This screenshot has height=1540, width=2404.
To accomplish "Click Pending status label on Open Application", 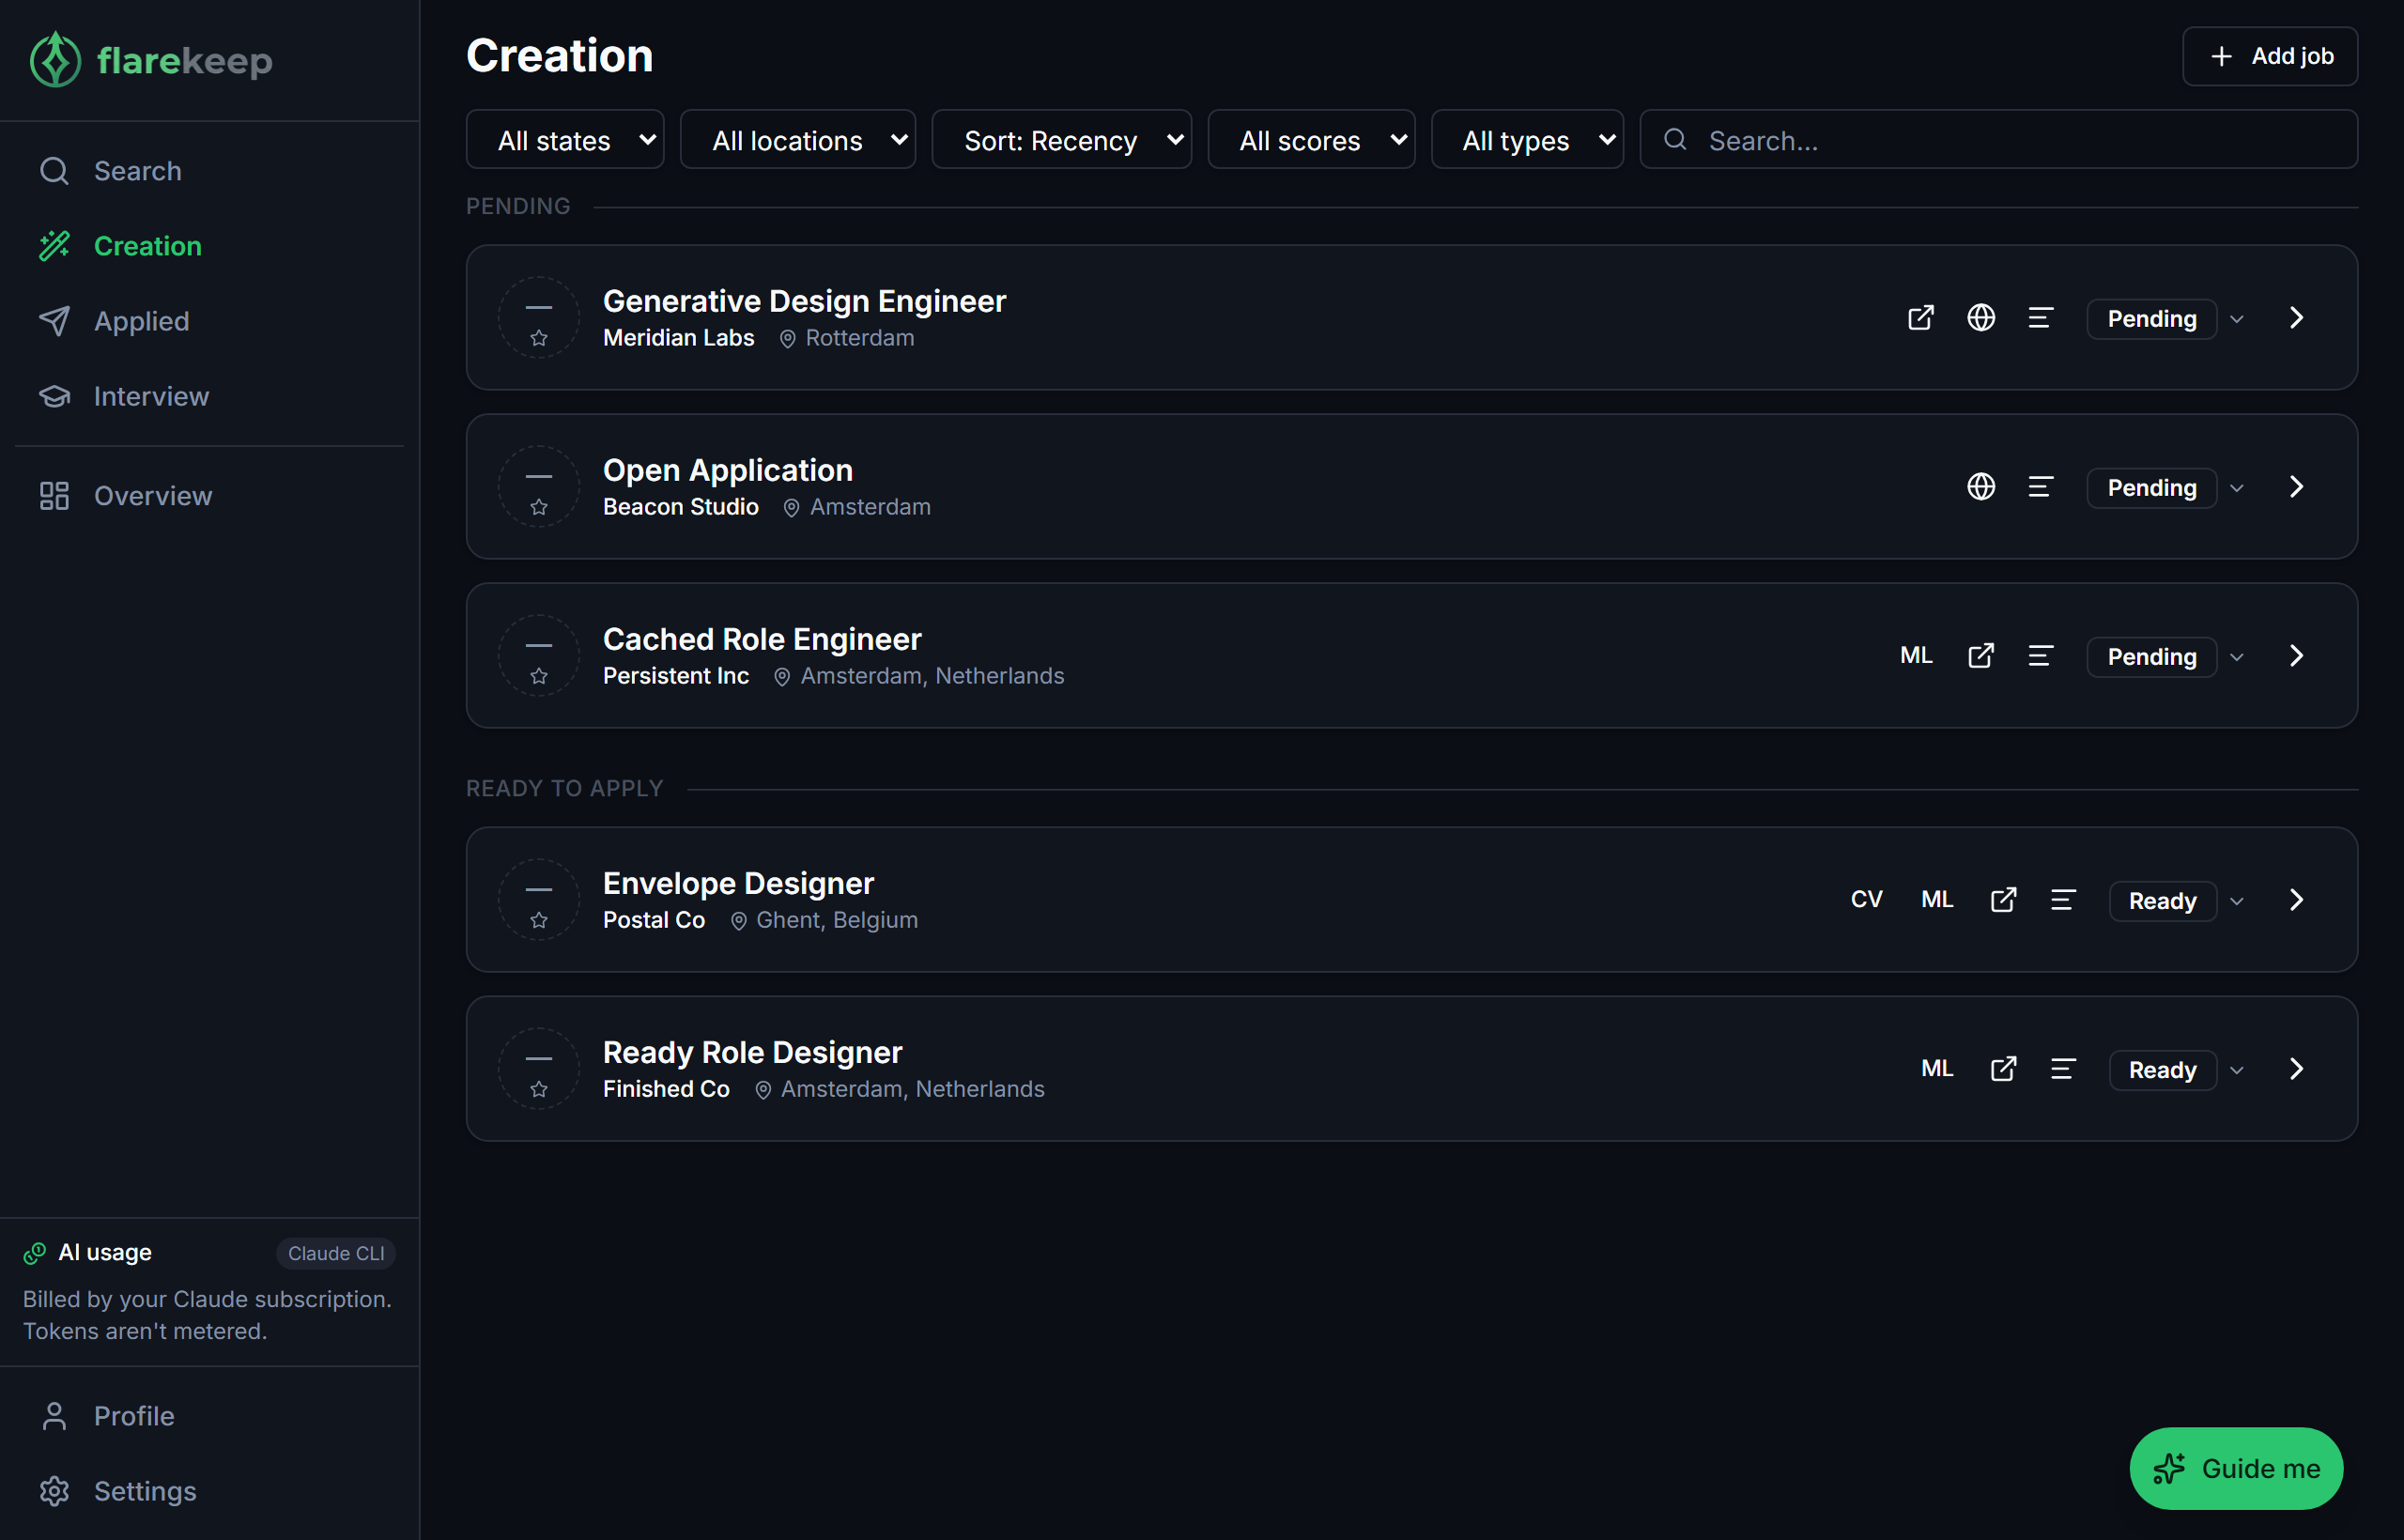I will click(x=2152, y=488).
